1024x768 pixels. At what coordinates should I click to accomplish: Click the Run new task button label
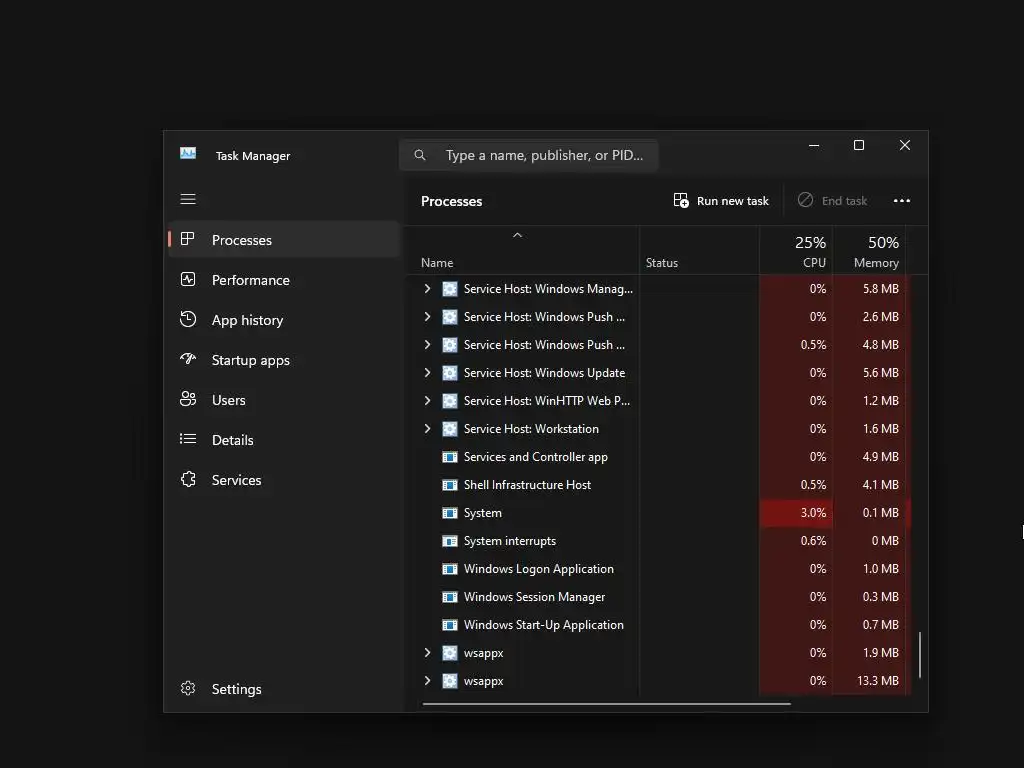733,201
